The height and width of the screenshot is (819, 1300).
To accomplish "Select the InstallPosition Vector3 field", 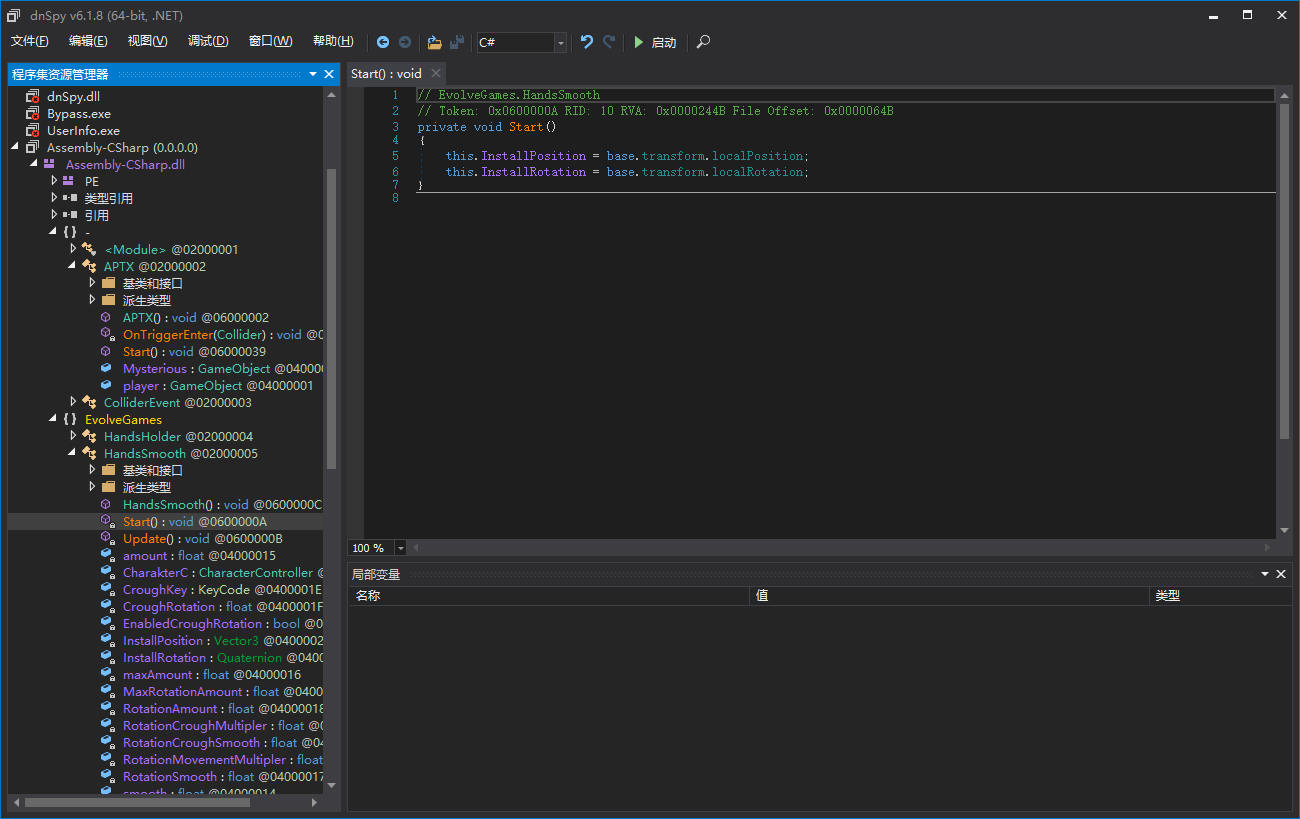I will point(223,640).
